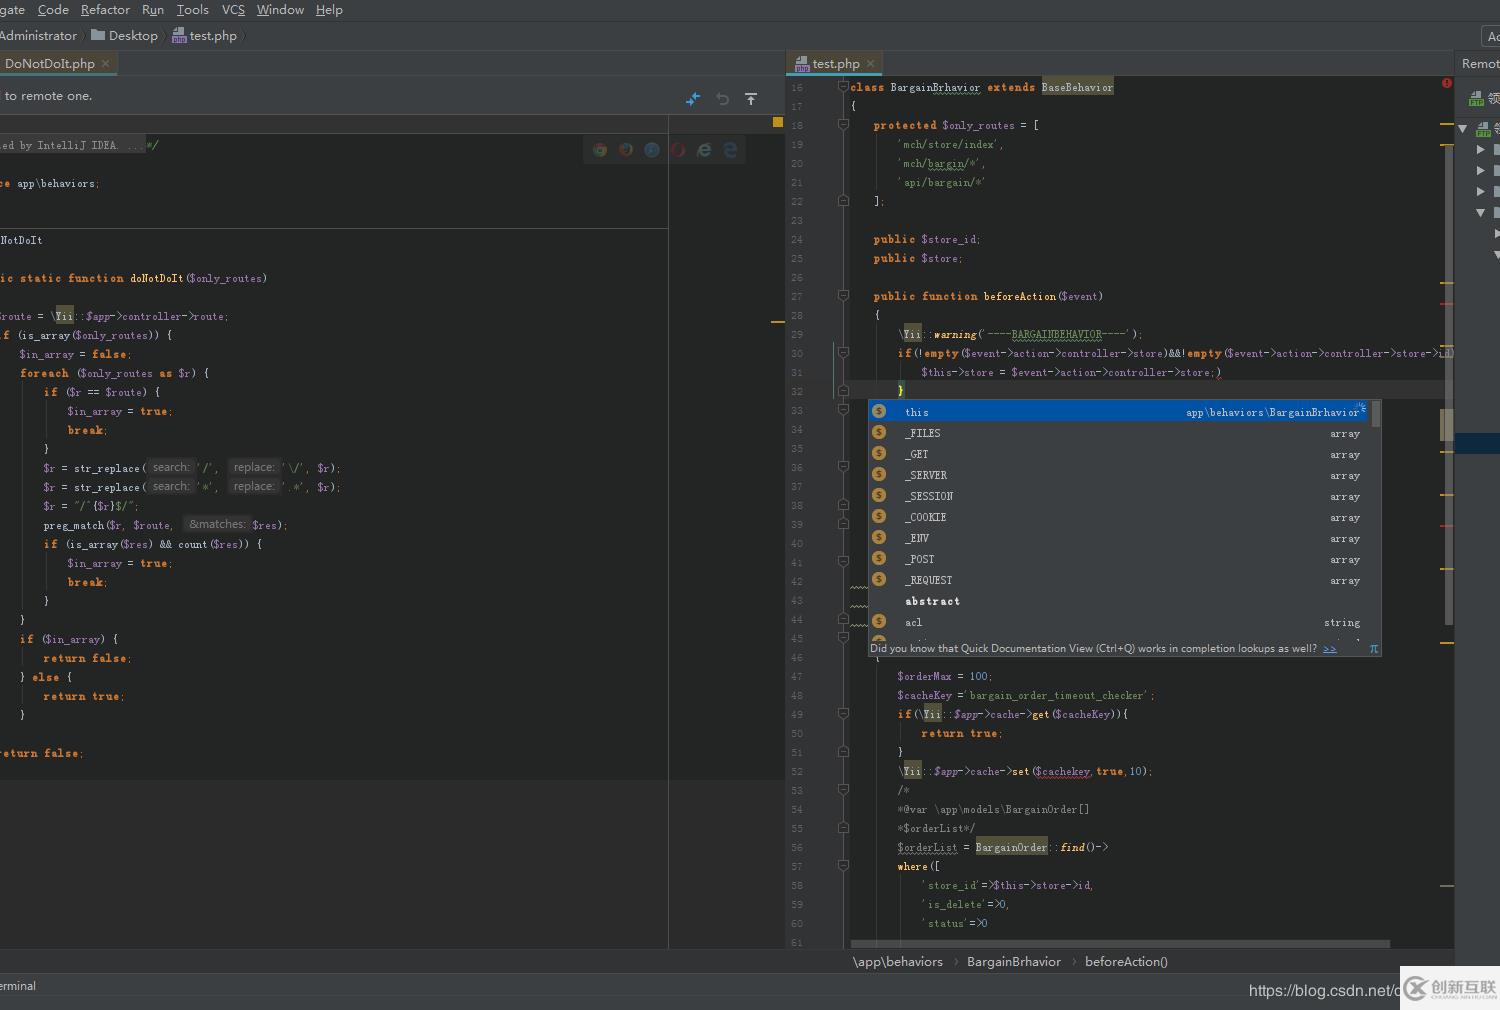
Task: Select _SESSION from the completion list
Action: tap(929, 496)
